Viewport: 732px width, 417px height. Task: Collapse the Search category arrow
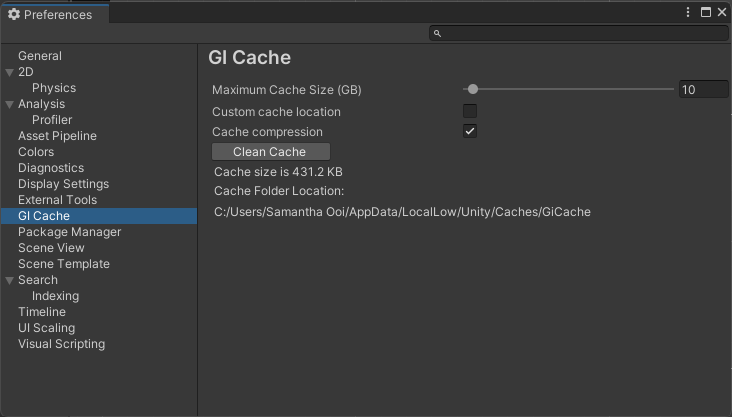tap(10, 280)
